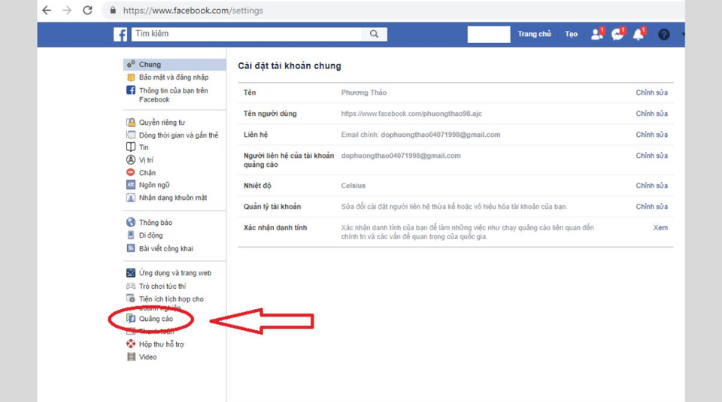
Task: Go back using browser back arrow
Action: coord(47,10)
